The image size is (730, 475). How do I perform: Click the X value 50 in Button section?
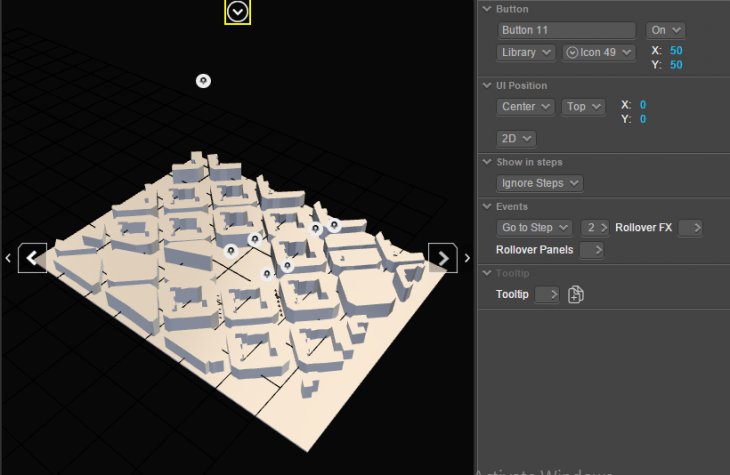[676, 50]
